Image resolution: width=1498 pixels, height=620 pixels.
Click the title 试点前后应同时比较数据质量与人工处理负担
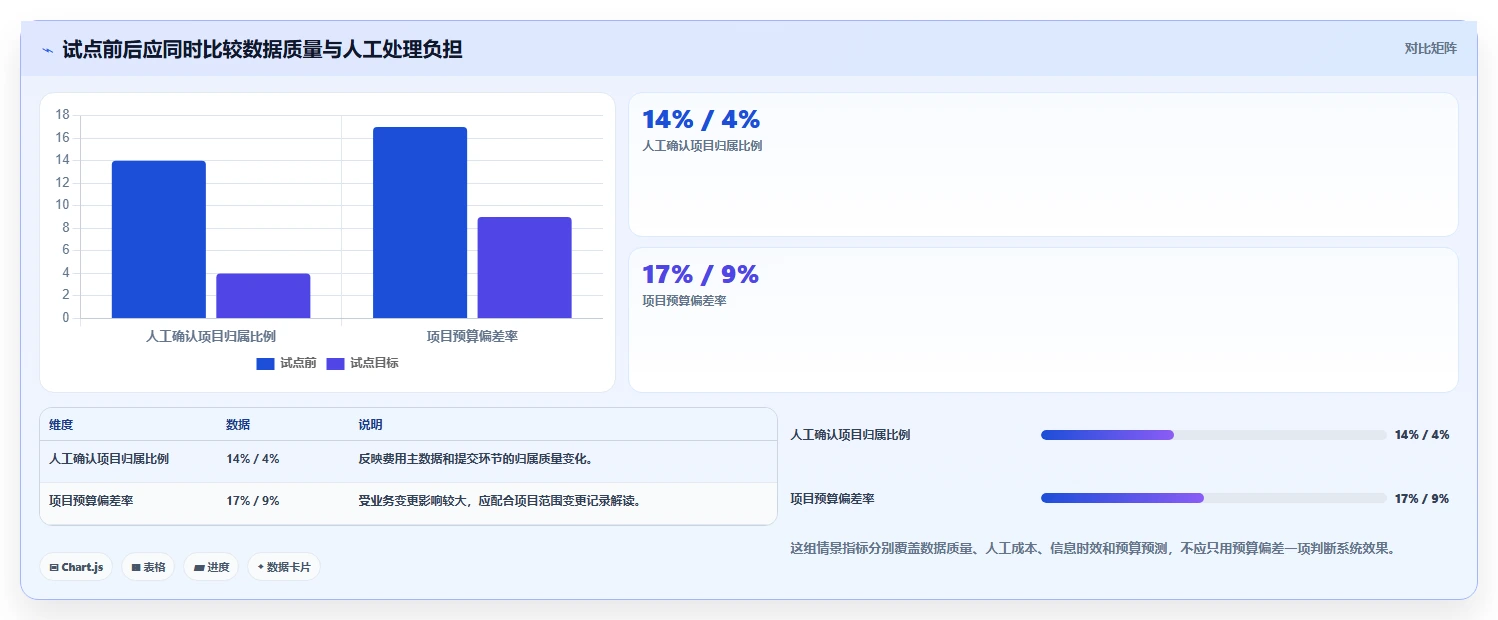262,49
